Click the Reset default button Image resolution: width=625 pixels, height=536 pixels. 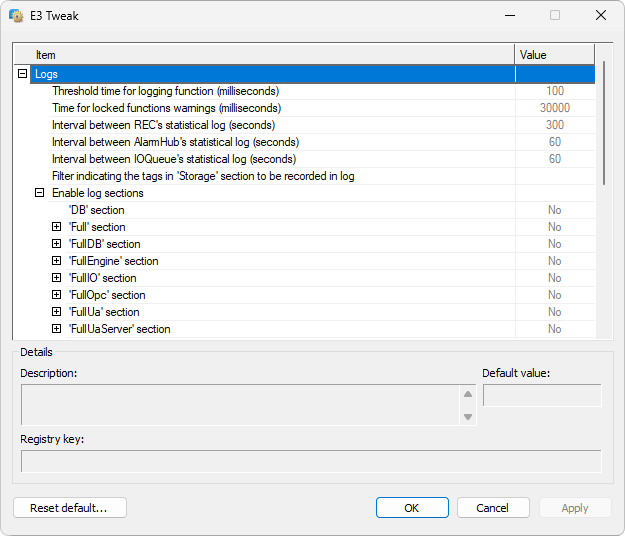click(70, 508)
